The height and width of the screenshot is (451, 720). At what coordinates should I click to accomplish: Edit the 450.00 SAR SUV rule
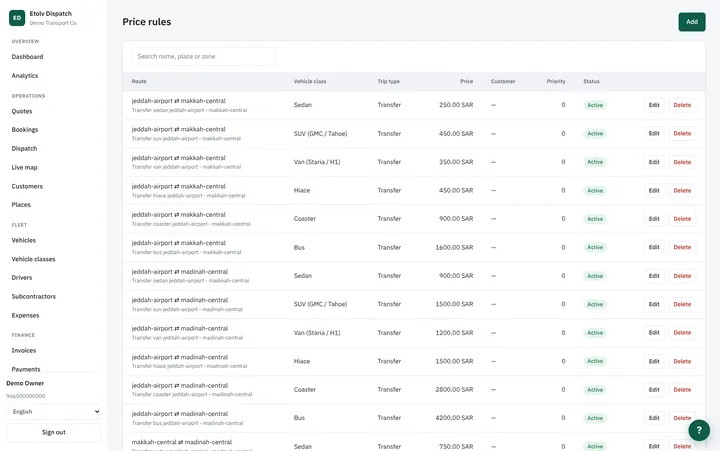[654, 134]
